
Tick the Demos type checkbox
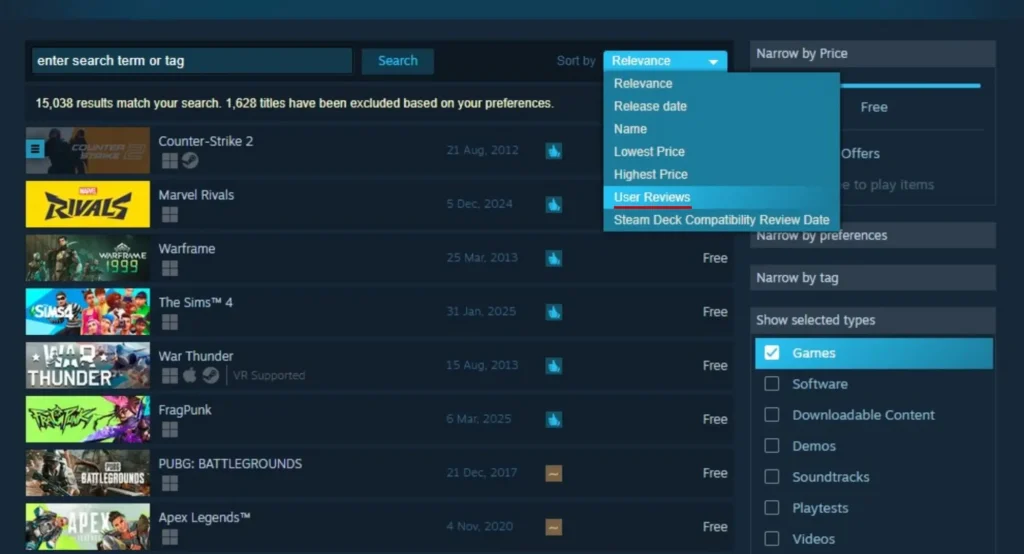coord(772,446)
